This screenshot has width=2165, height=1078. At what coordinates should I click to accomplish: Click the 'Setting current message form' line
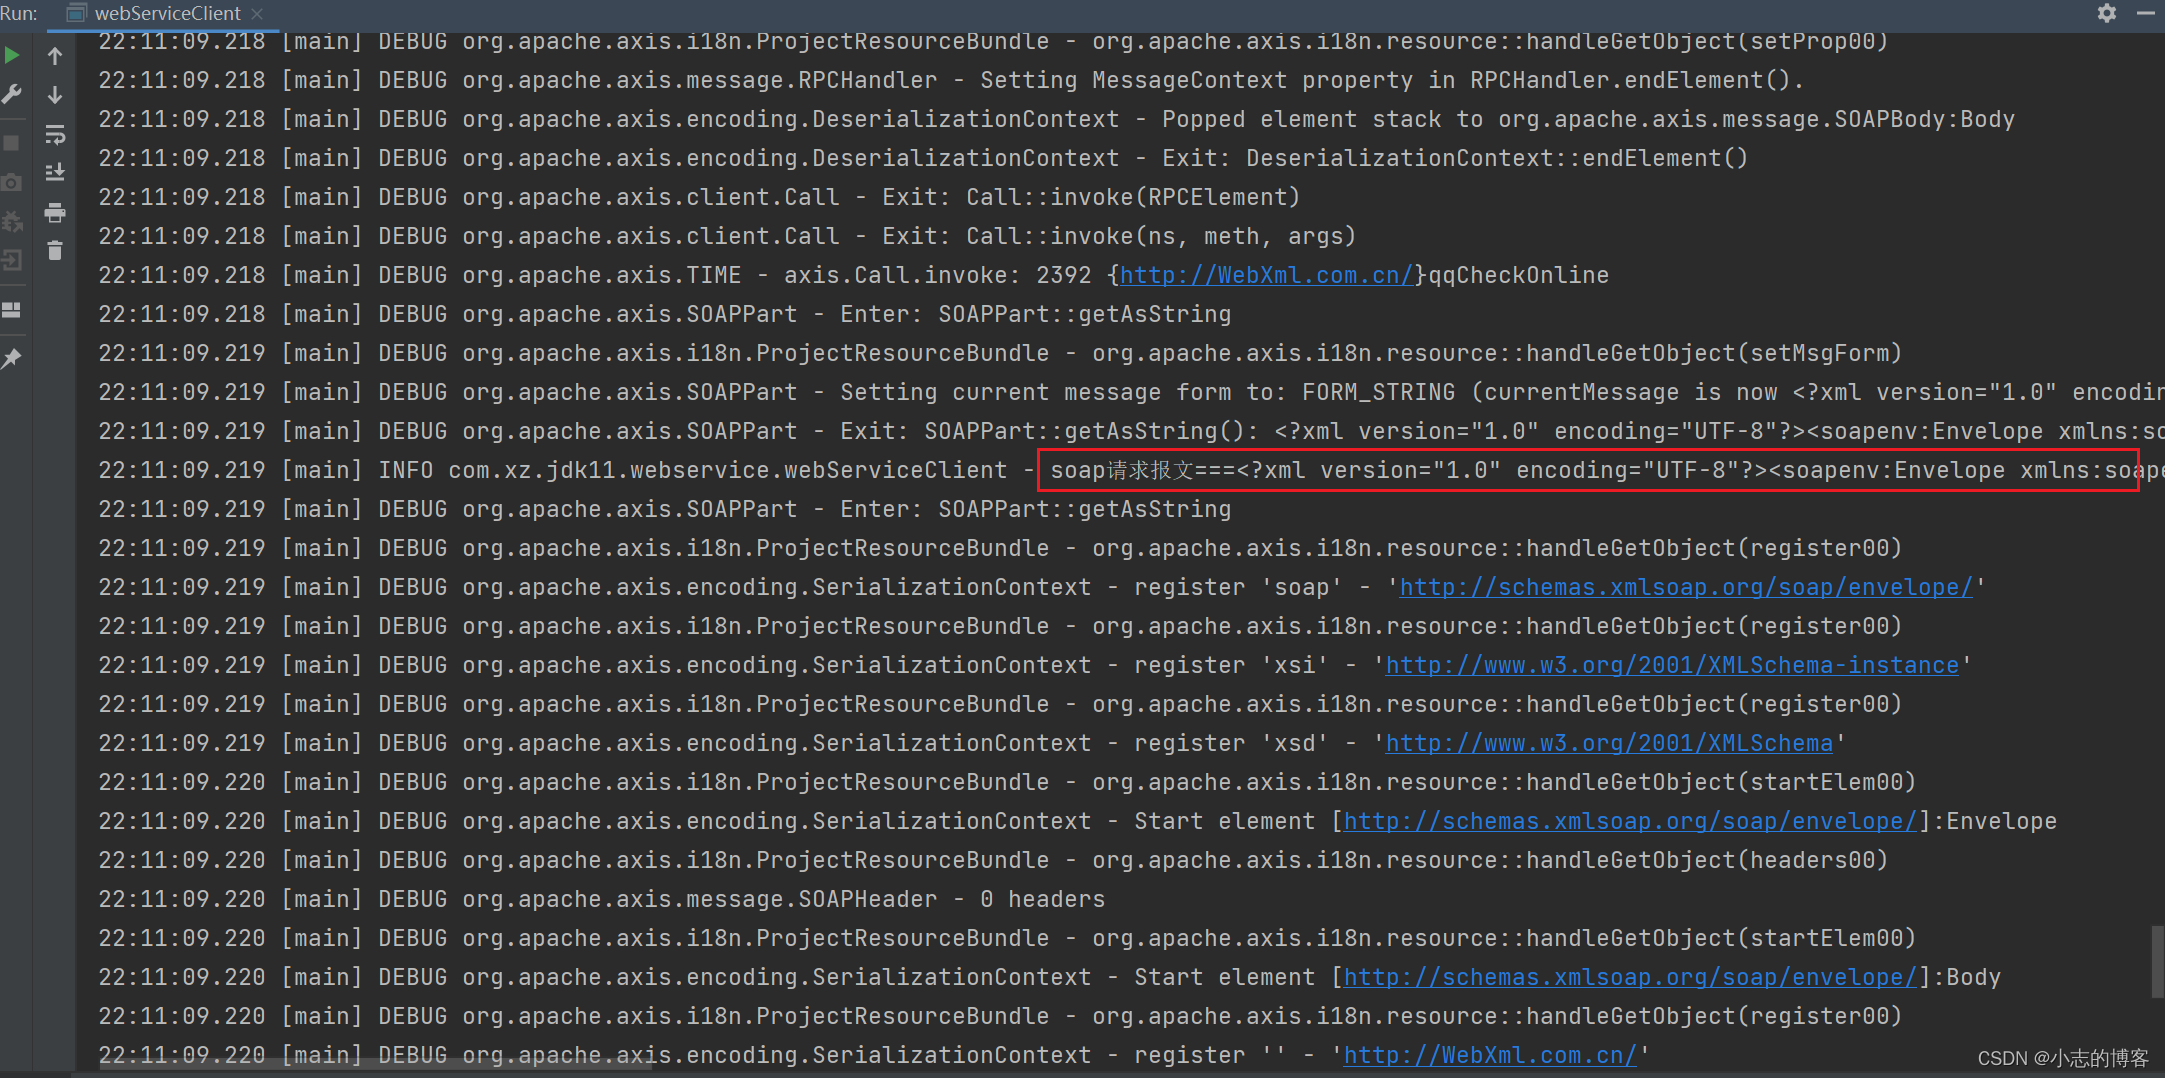click(x=1131, y=392)
